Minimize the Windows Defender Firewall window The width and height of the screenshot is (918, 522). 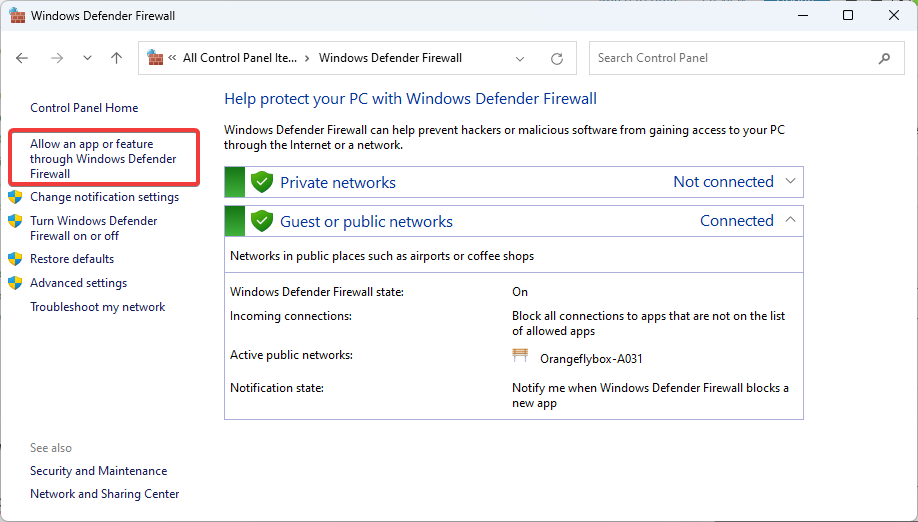[801, 16]
